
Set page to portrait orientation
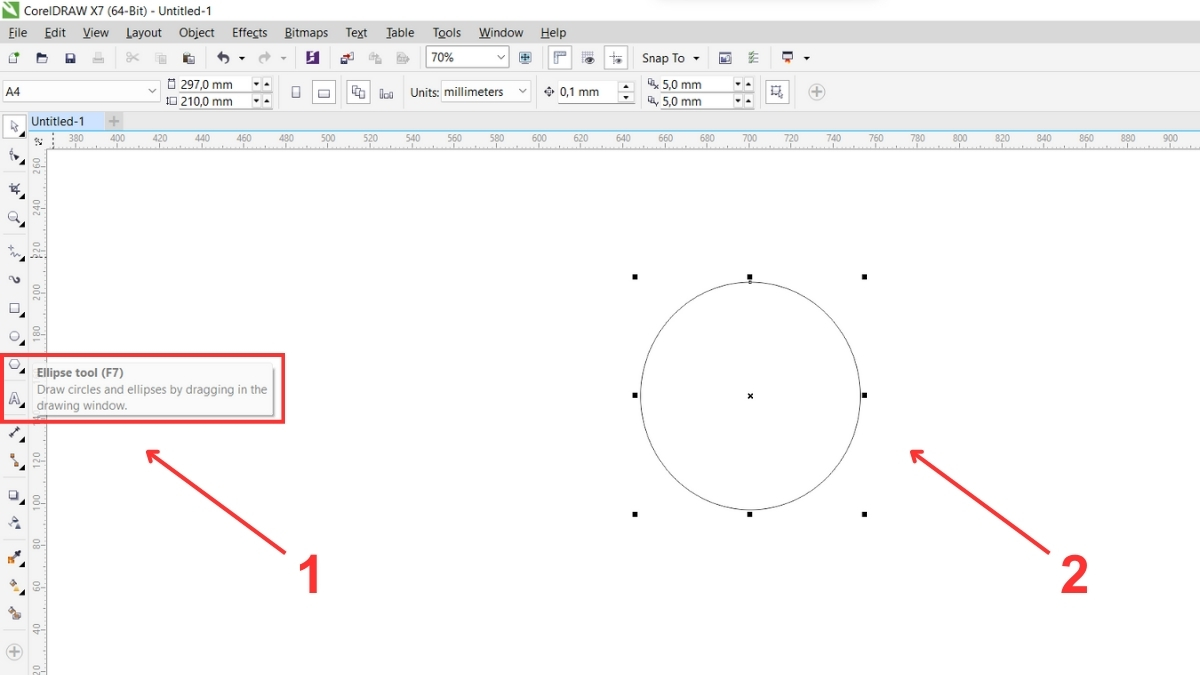tap(296, 92)
